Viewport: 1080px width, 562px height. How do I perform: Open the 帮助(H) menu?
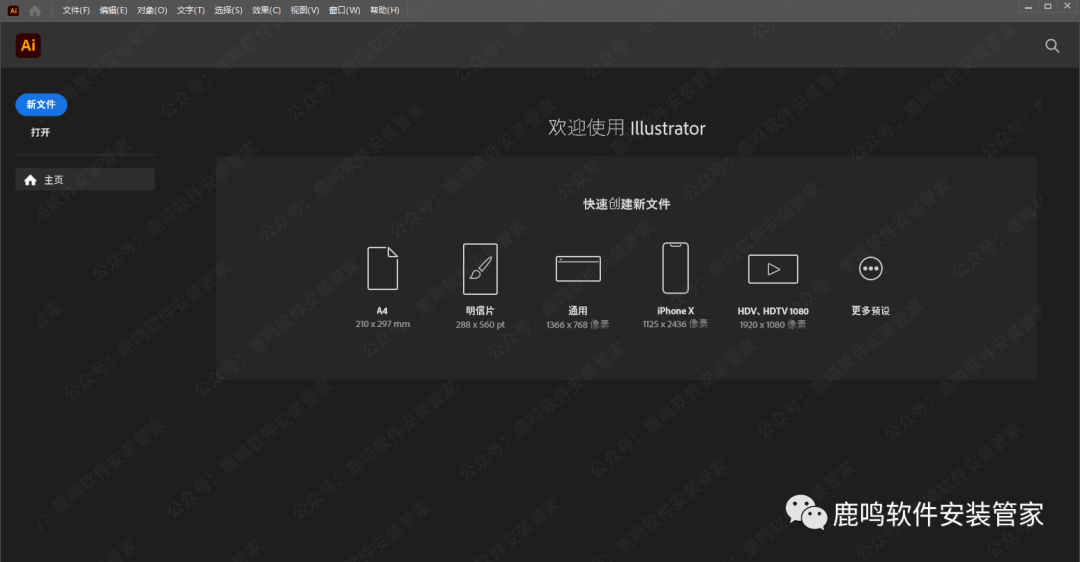click(384, 10)
